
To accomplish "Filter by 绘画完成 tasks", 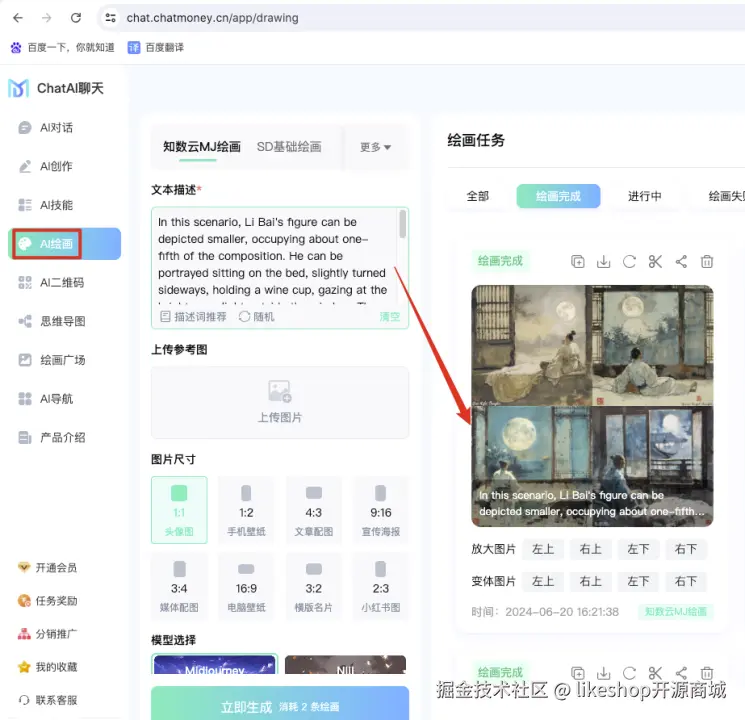I will [x=558, y=196].
